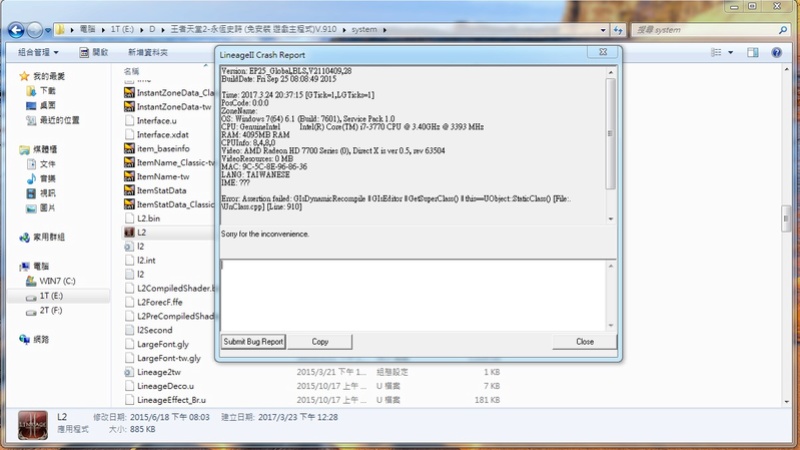Click the refresh button beside address bar
Screen dimensions: 800x450
tap(618, 30)
